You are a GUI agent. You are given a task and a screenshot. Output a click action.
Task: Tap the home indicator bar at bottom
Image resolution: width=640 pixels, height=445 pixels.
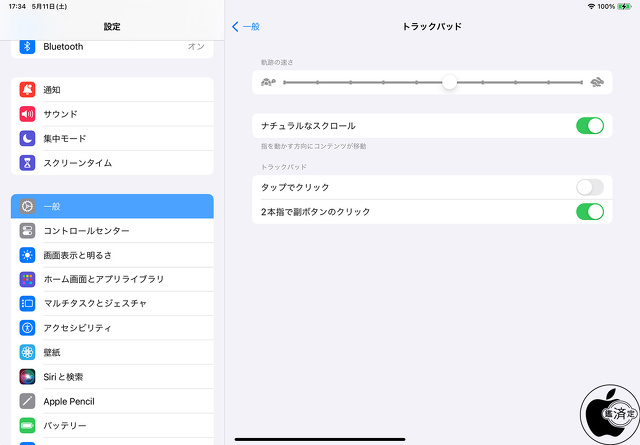[320, 439]
